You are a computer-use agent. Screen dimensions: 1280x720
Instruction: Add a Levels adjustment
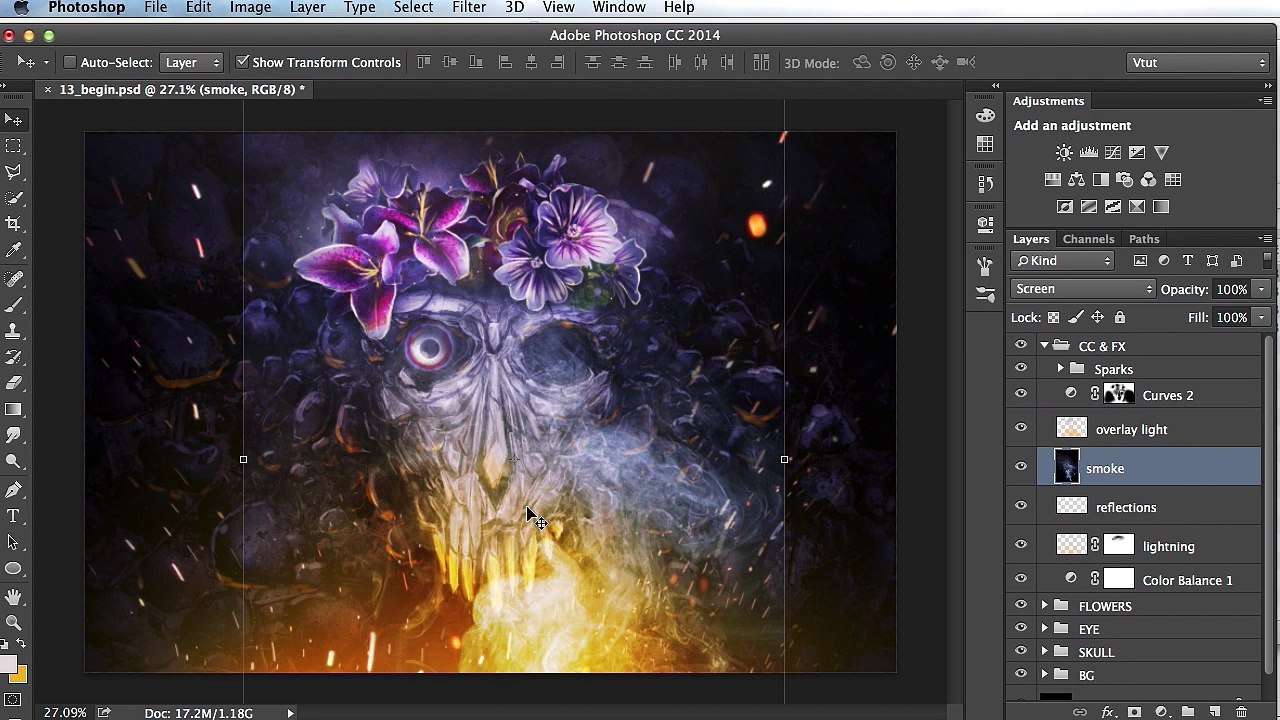pos(1088,153)
